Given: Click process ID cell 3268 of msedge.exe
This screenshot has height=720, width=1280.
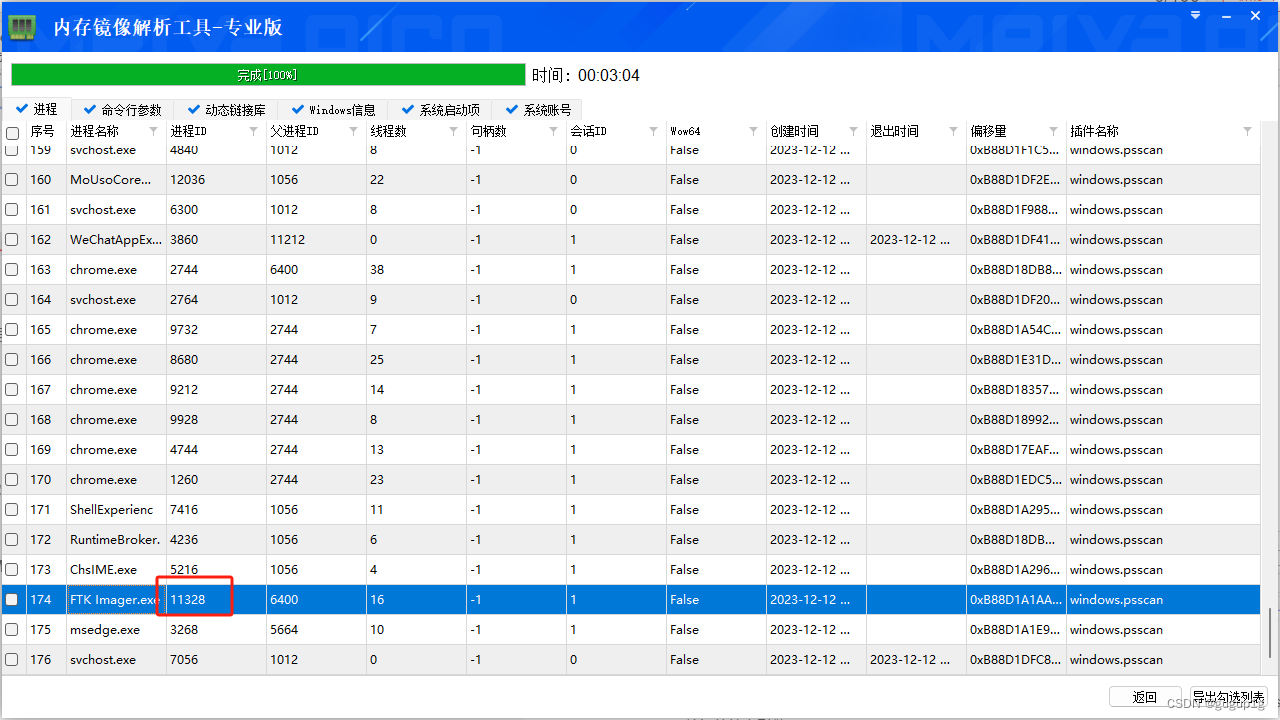Looking at the screenshot, I should [217, 630].
